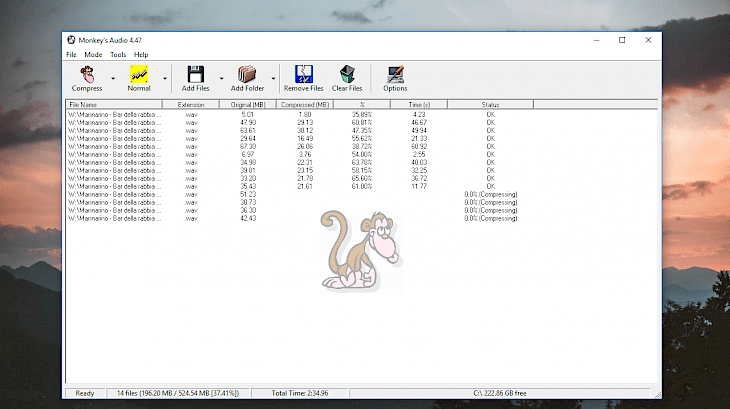The image size is (730, 409).
Task: Select the Normal compression level icon
Action: pyautogui.click(x=139, y=74)
